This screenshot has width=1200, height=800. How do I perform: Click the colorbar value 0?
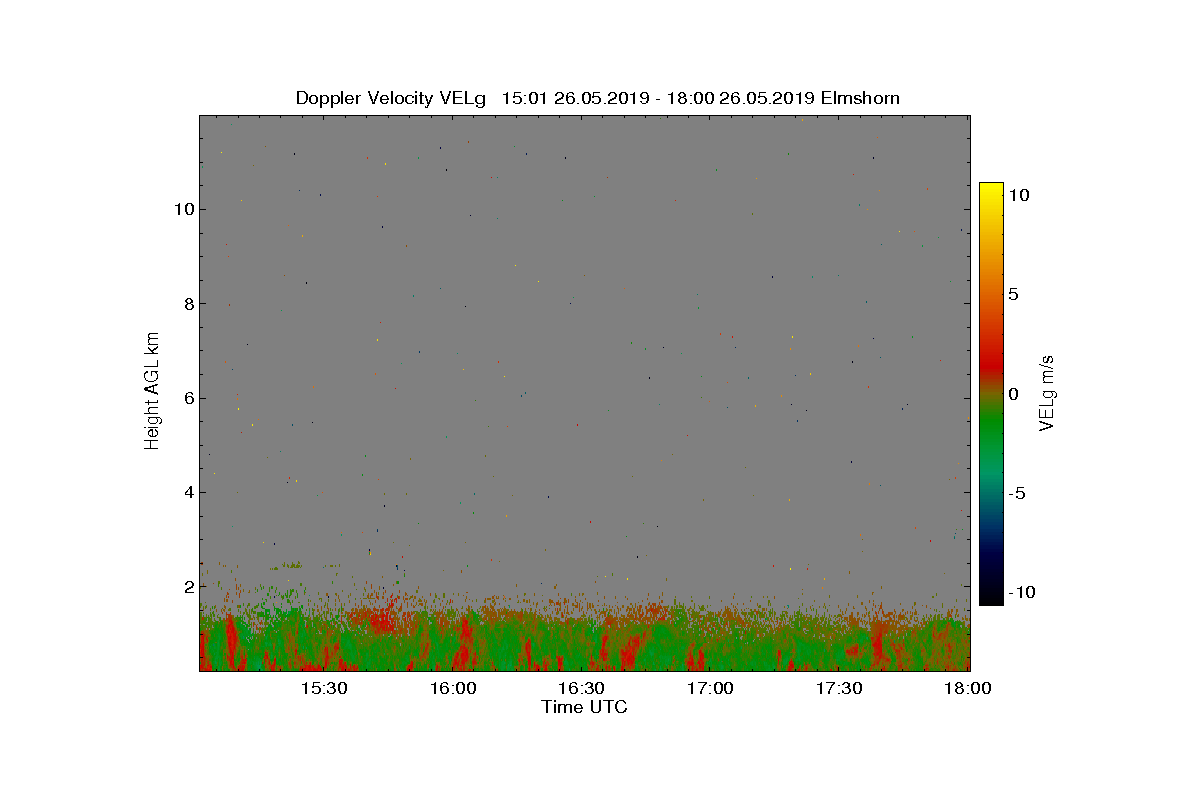click(x=1013, y=394)
